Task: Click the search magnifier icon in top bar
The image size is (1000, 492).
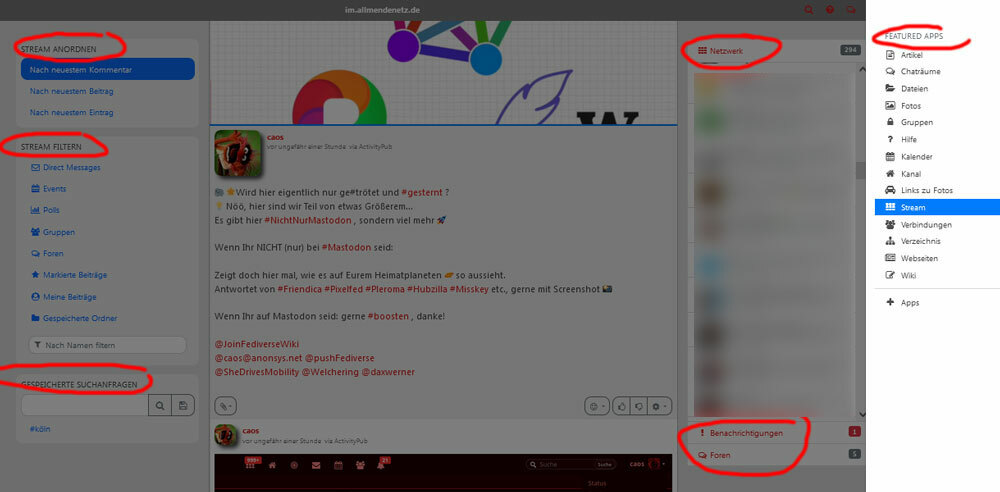Action: [809, 10]
